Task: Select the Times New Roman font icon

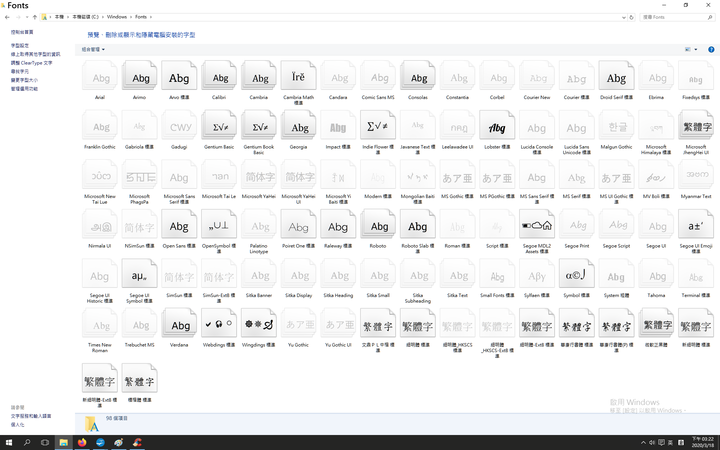Action: coord(100,323)
